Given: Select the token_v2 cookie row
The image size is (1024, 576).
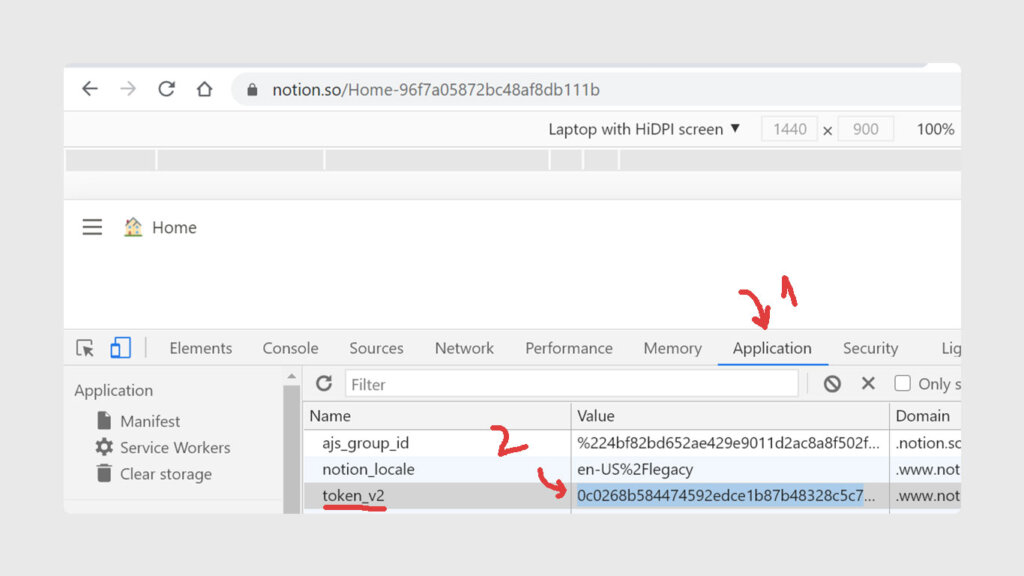Looking at the screenshot, I should coord(354,496).
